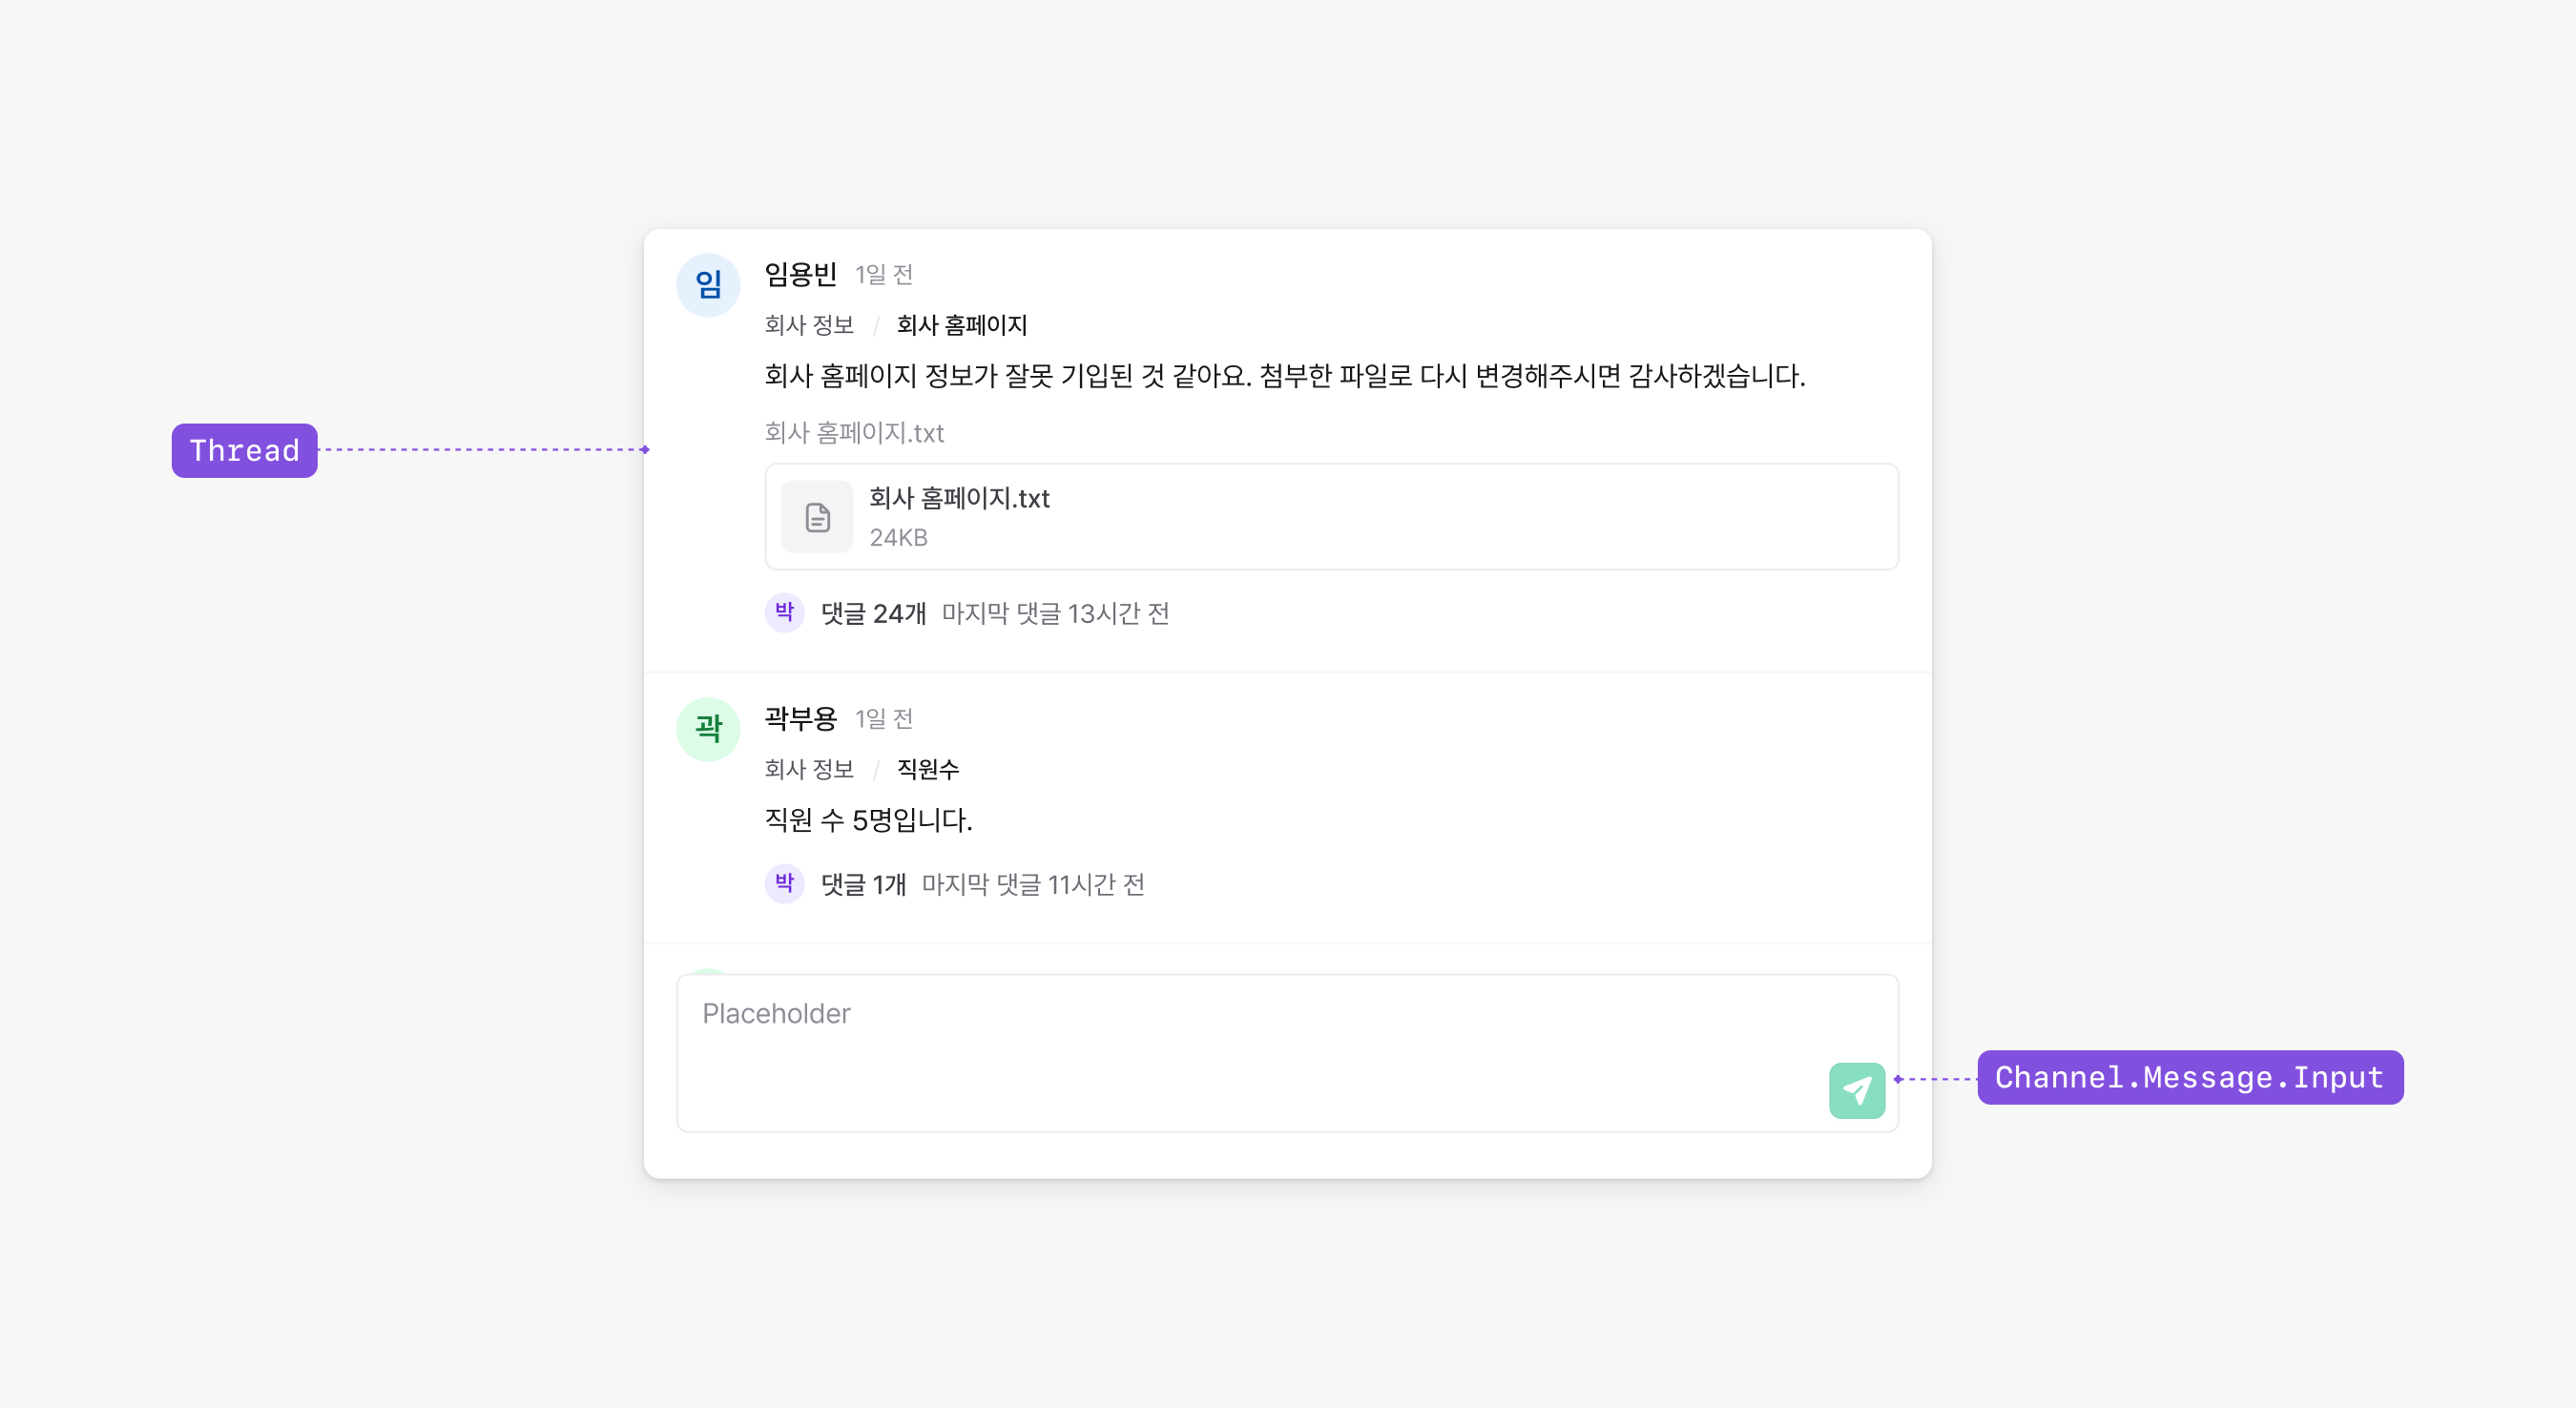Click the gray 회사 홈페이지.txt caption above the attachment

pyautogui.click(x=854, y=433)
